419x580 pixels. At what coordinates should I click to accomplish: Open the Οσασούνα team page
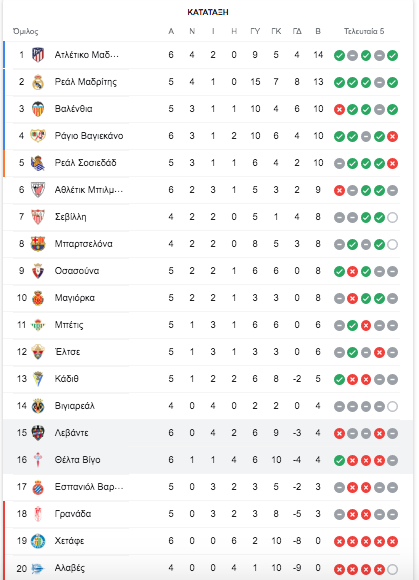click(x=77, y=271)
